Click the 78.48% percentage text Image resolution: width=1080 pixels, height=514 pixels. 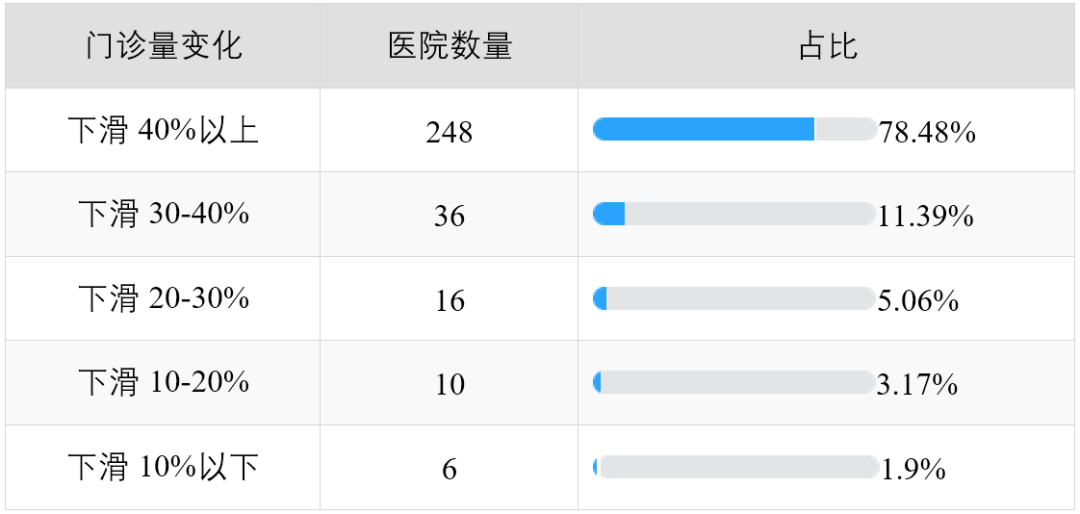926,132
